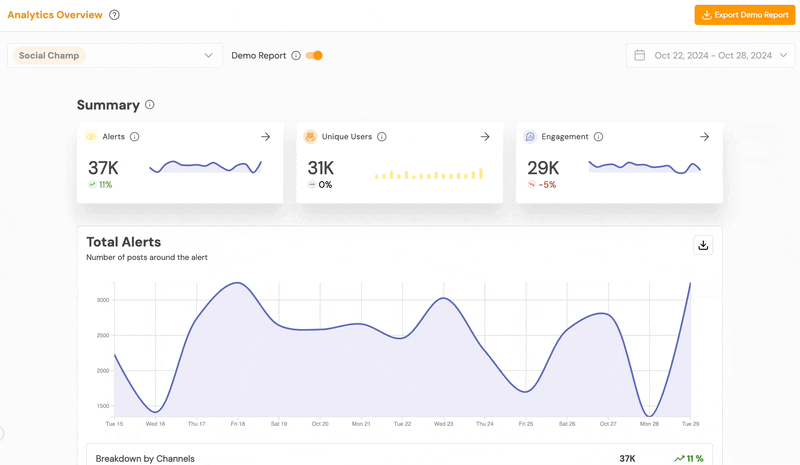This screenshot has height=465, width=800.
Task: Click the help icon beside Analytics Overview
Action: click(114, 15)
